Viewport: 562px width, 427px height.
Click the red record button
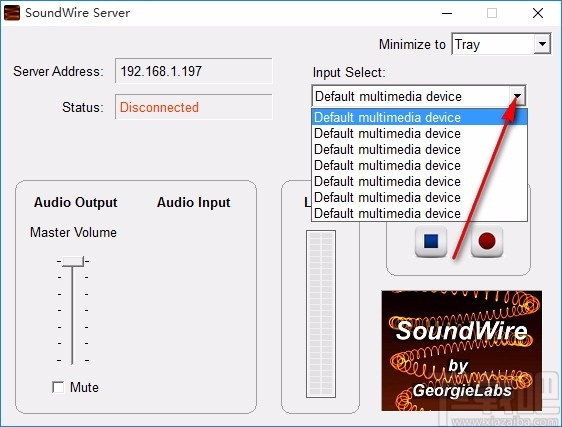tap(487, 241)
